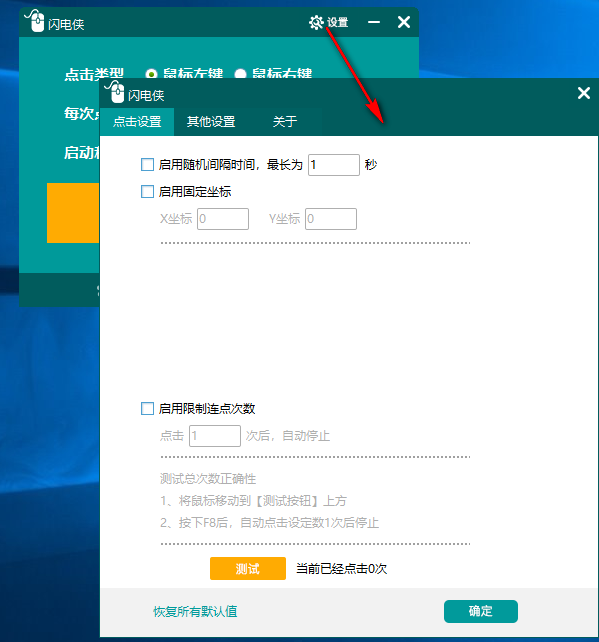Image resolution: width=599 pixels, height=642 pixels.
Task: Click 点击类型 label in main window
Action: click(x=94, y=74)
